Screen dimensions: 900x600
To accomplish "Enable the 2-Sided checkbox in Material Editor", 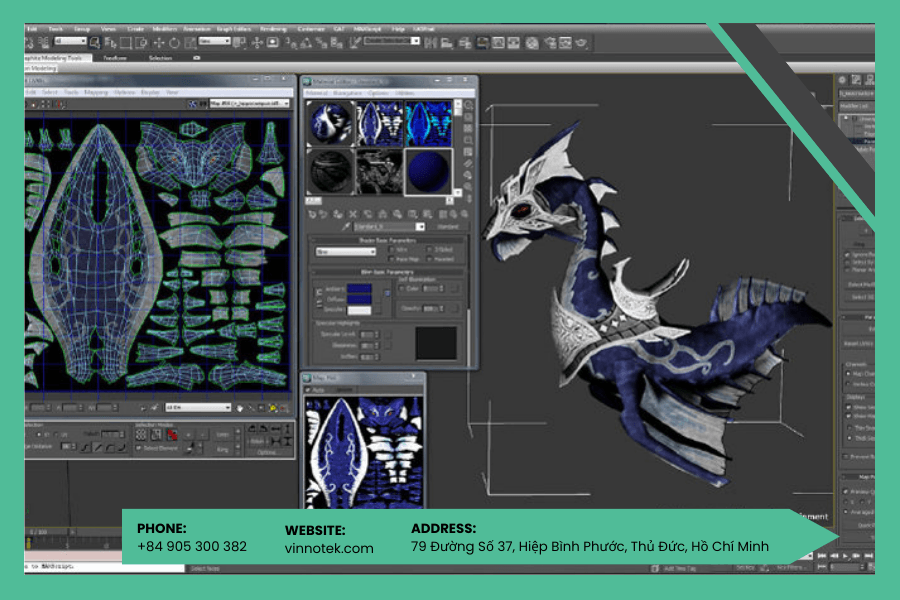I will point(429,250).
